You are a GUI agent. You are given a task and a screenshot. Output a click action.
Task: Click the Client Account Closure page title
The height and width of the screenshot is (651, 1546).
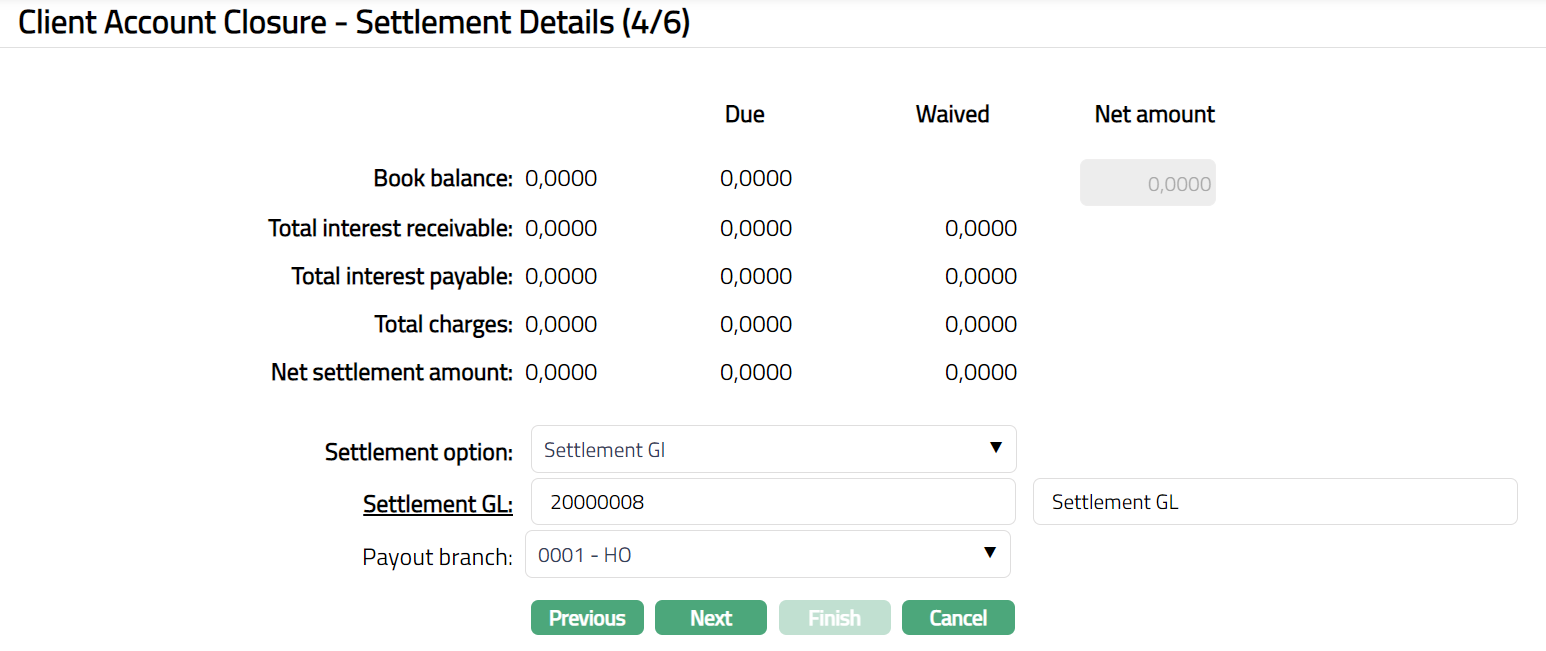coord(354,23)
